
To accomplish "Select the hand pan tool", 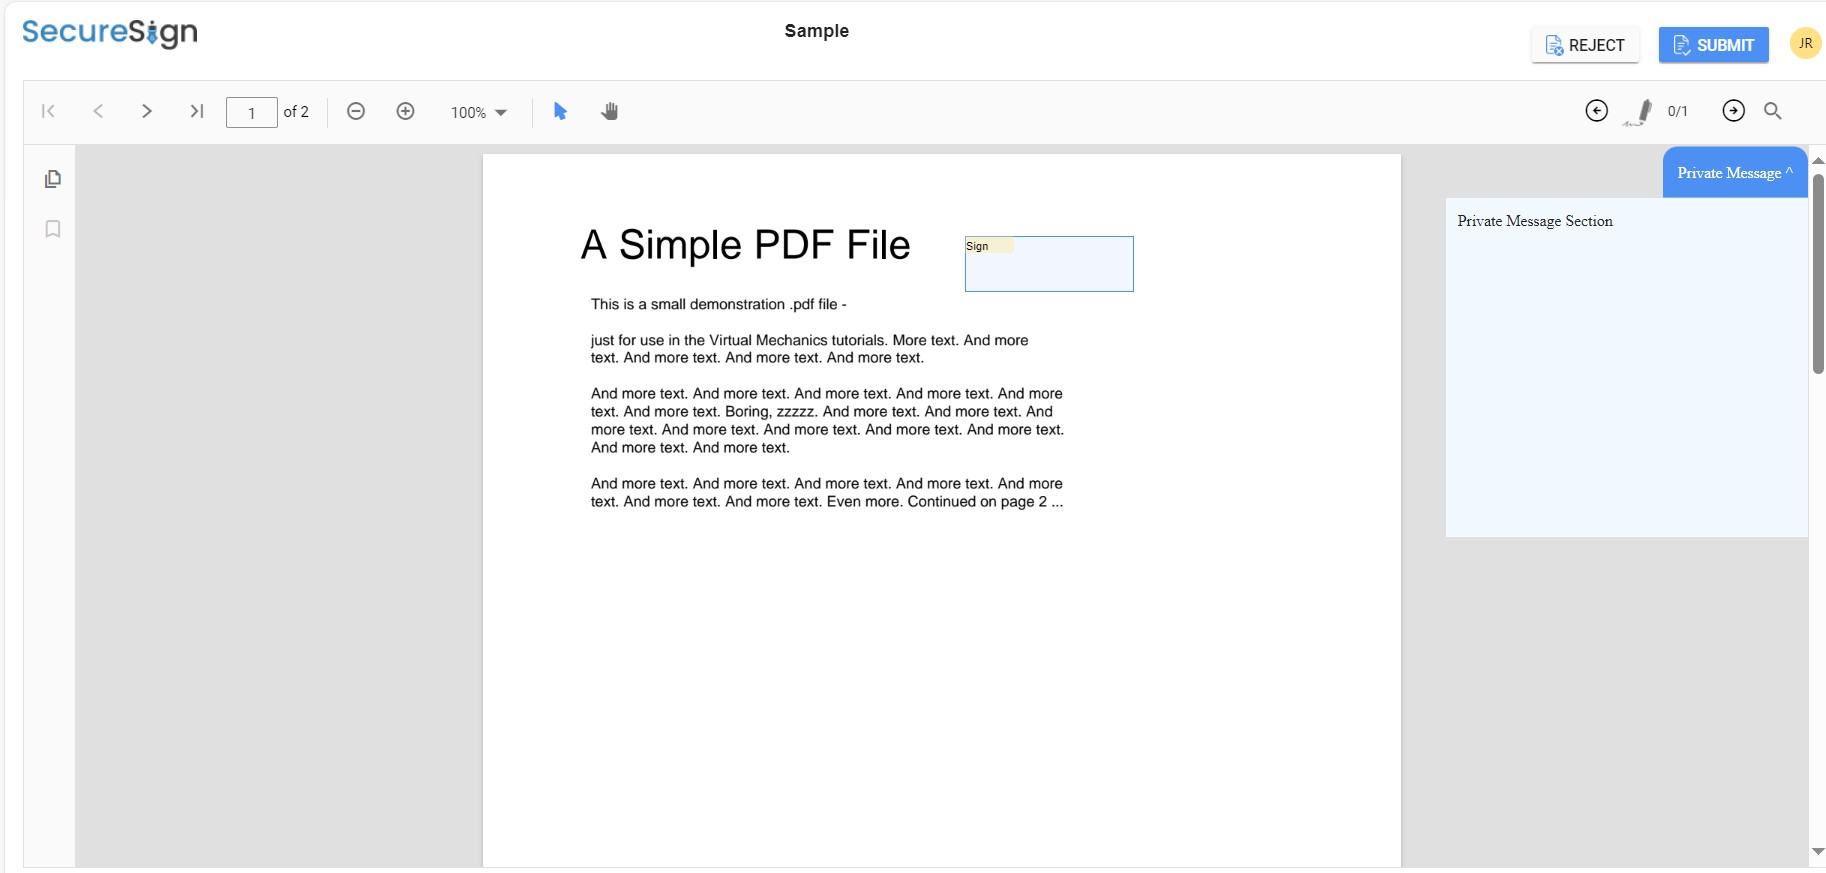I will (610, 111).
